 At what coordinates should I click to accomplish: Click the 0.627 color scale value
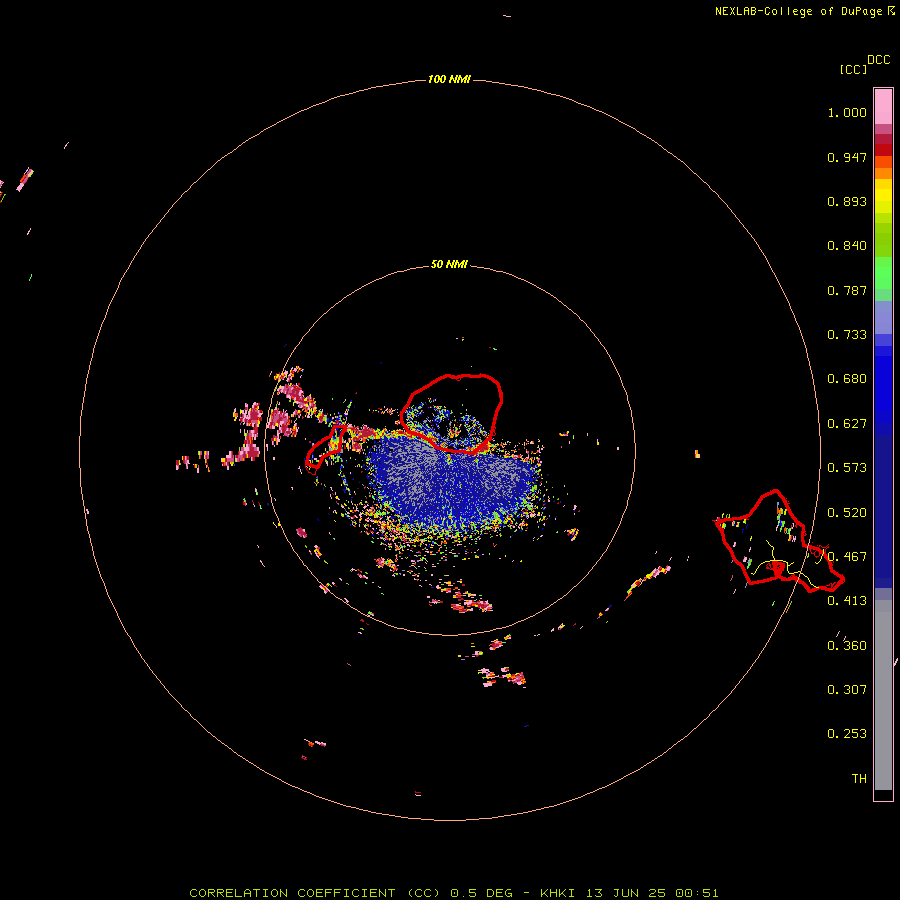(x=847, y=424)
